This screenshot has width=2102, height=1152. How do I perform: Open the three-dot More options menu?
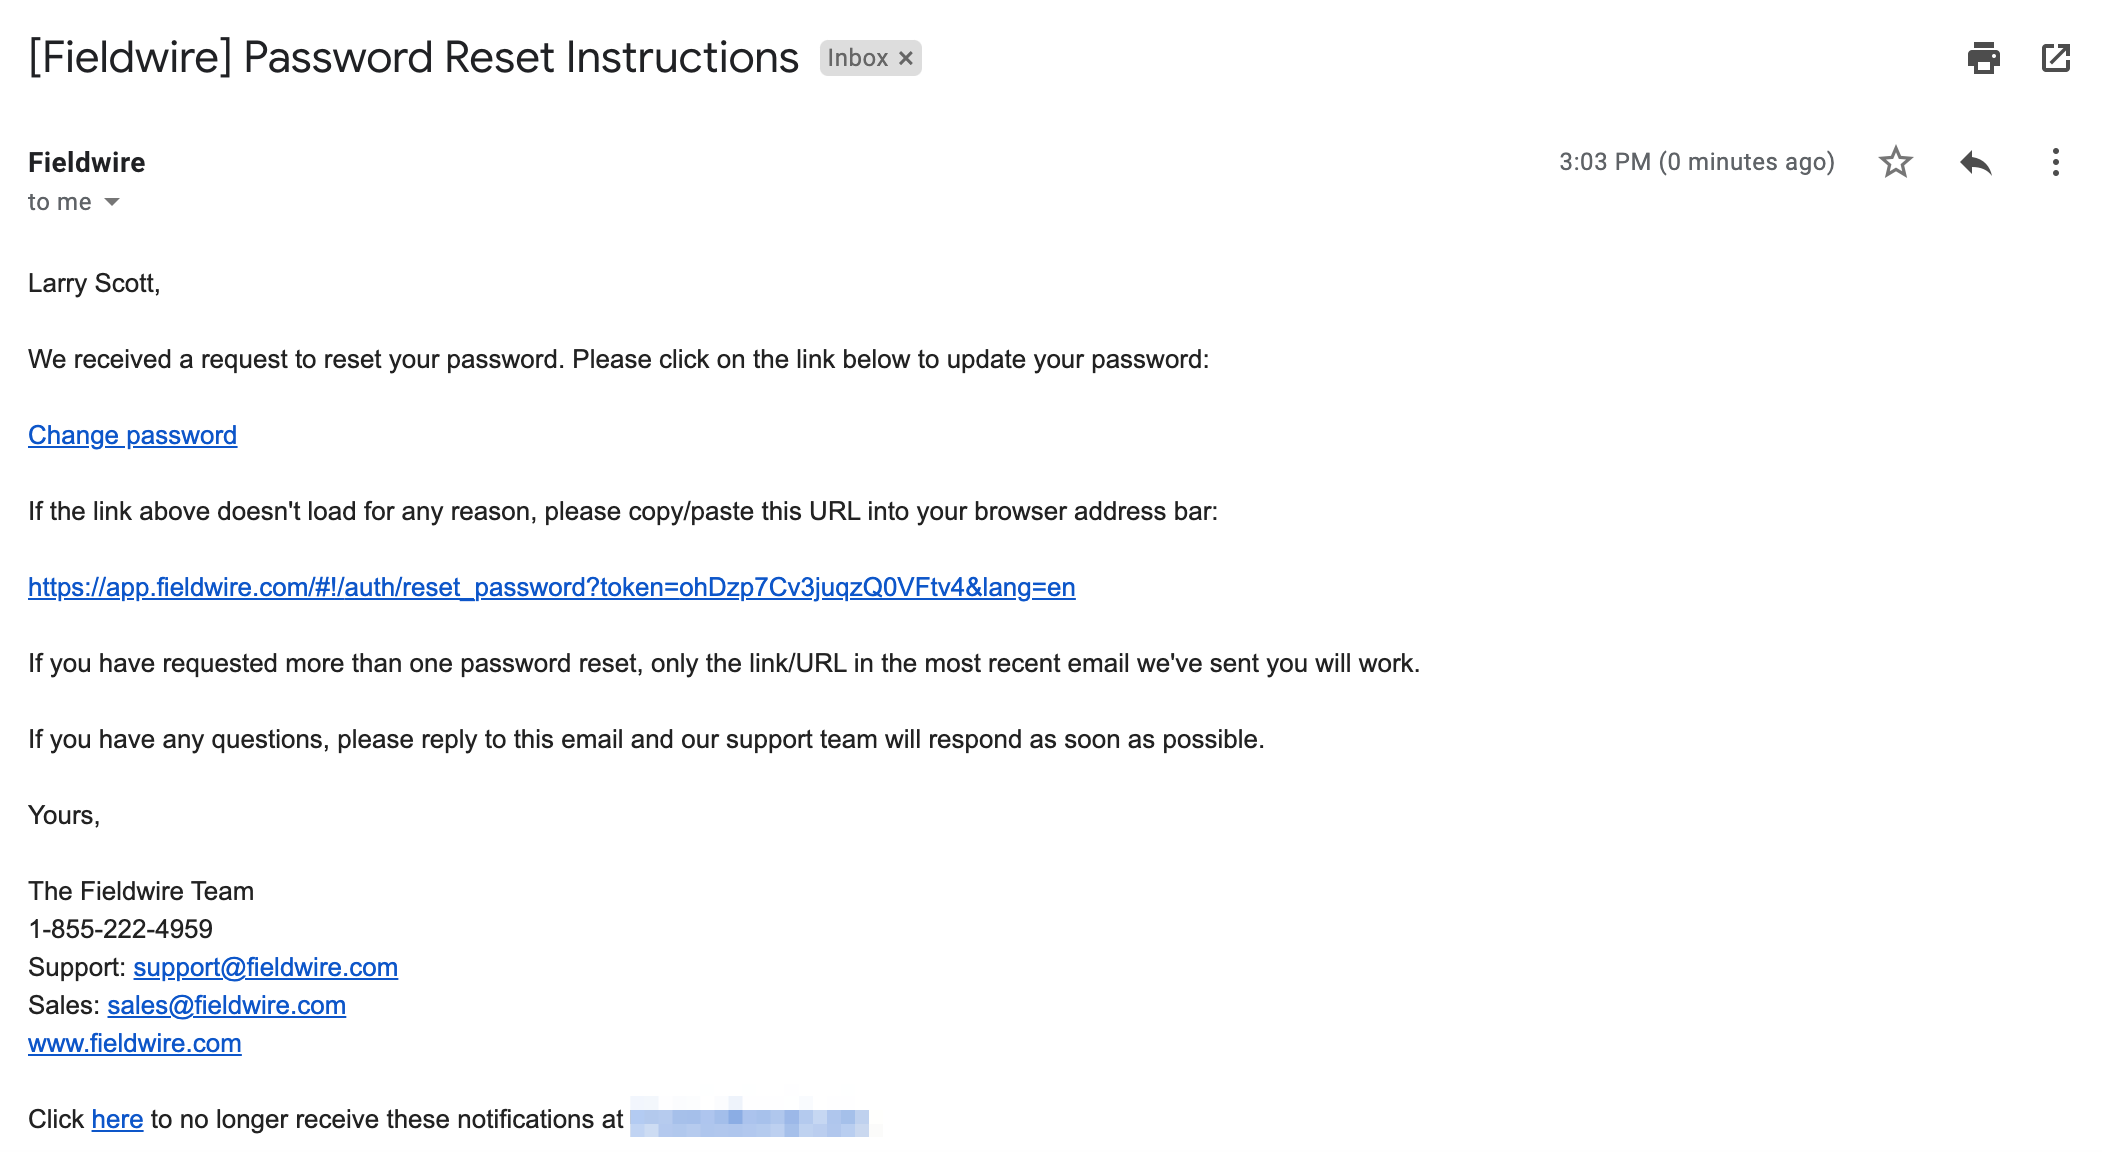[x=2055, y=162]
